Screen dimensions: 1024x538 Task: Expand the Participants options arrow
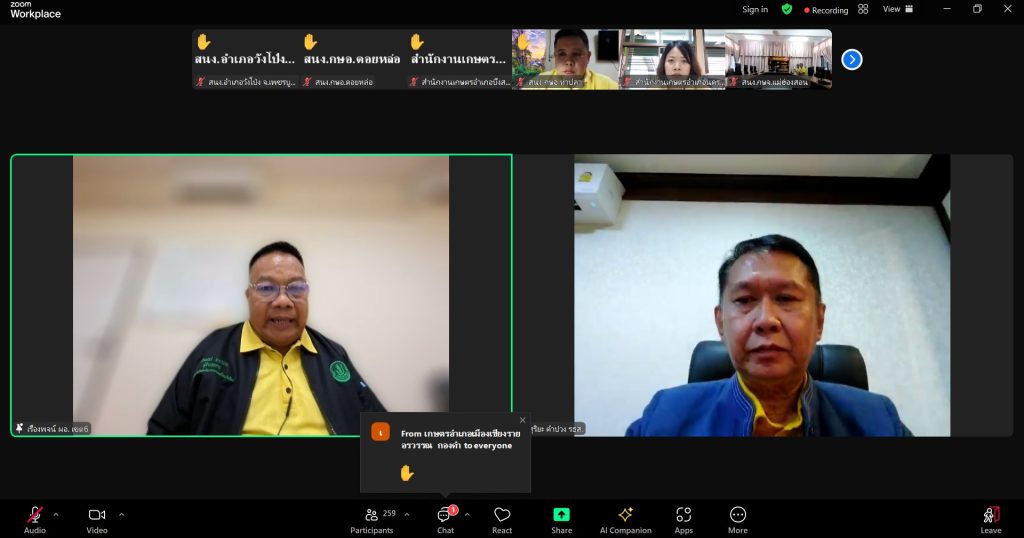(x=407, y=515)
